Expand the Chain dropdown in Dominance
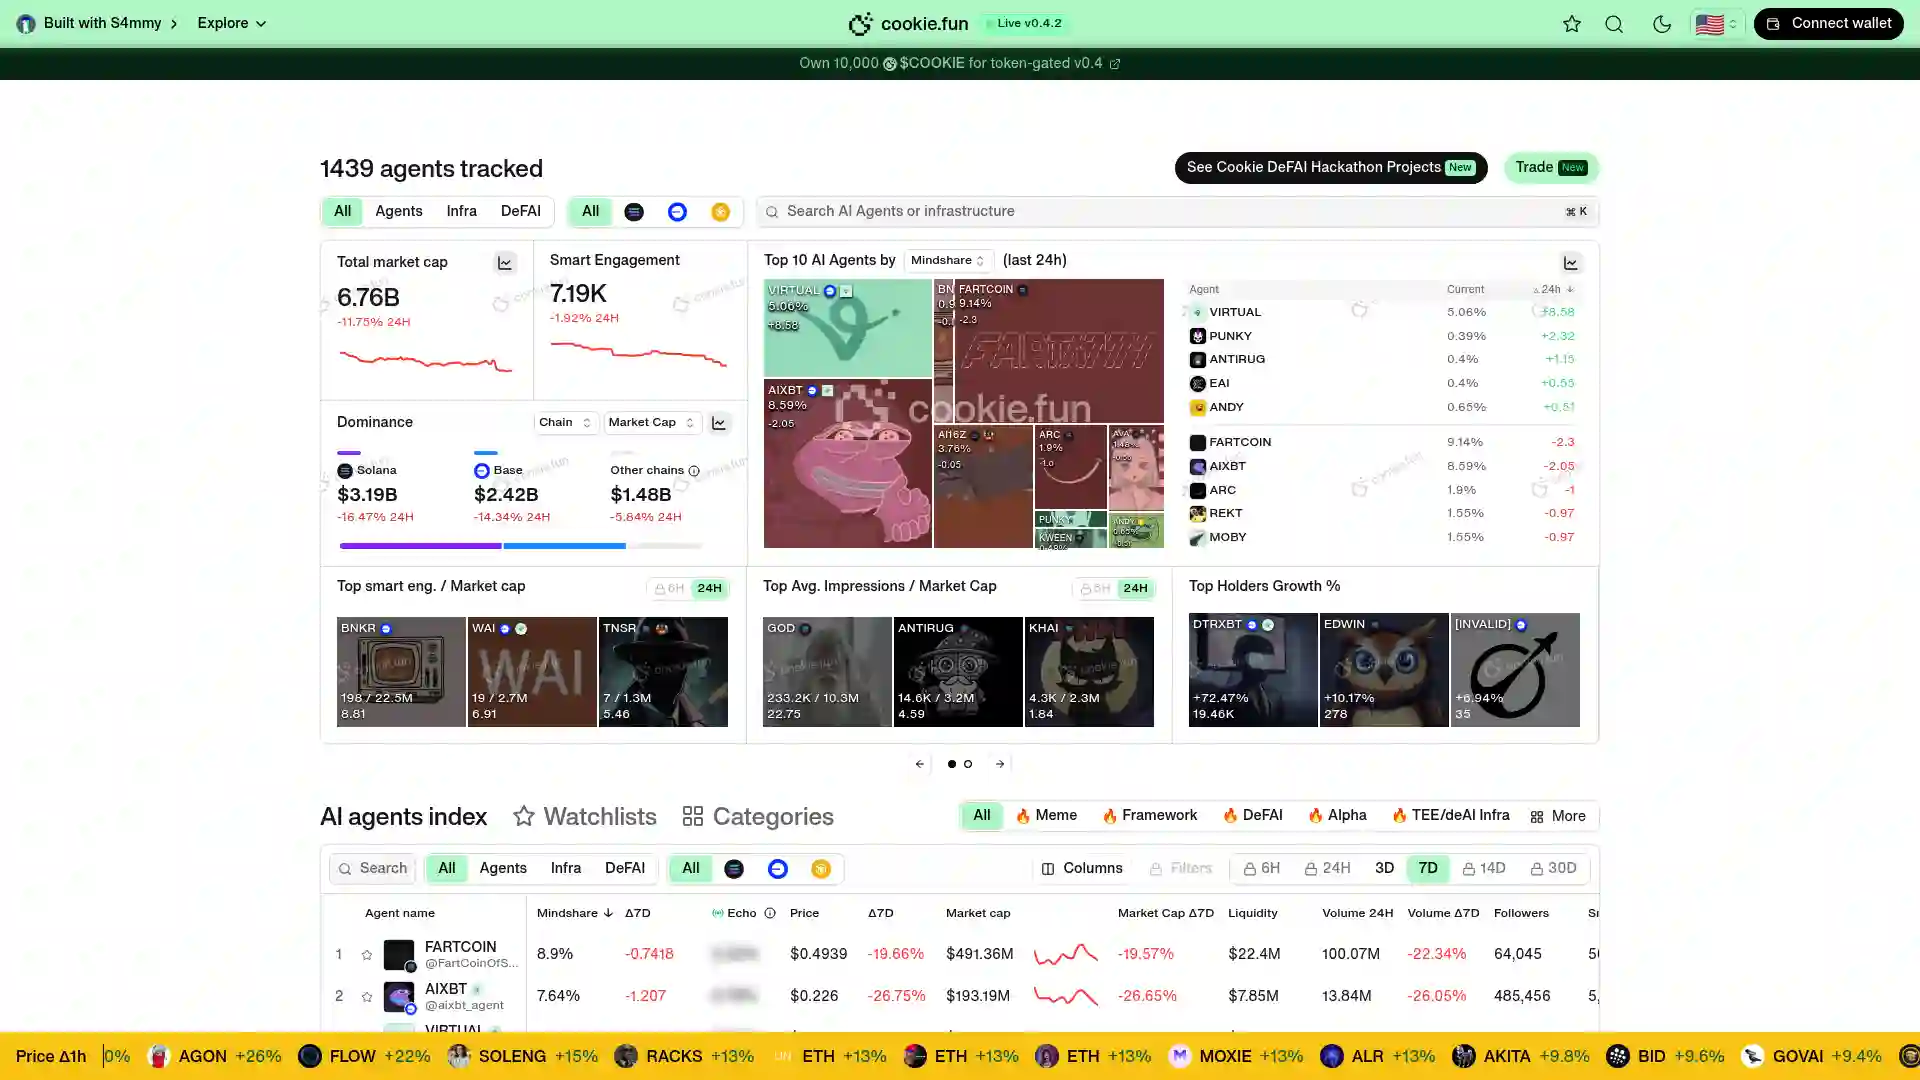Viewport: 1920px width, 1080px height. (565, 423)
